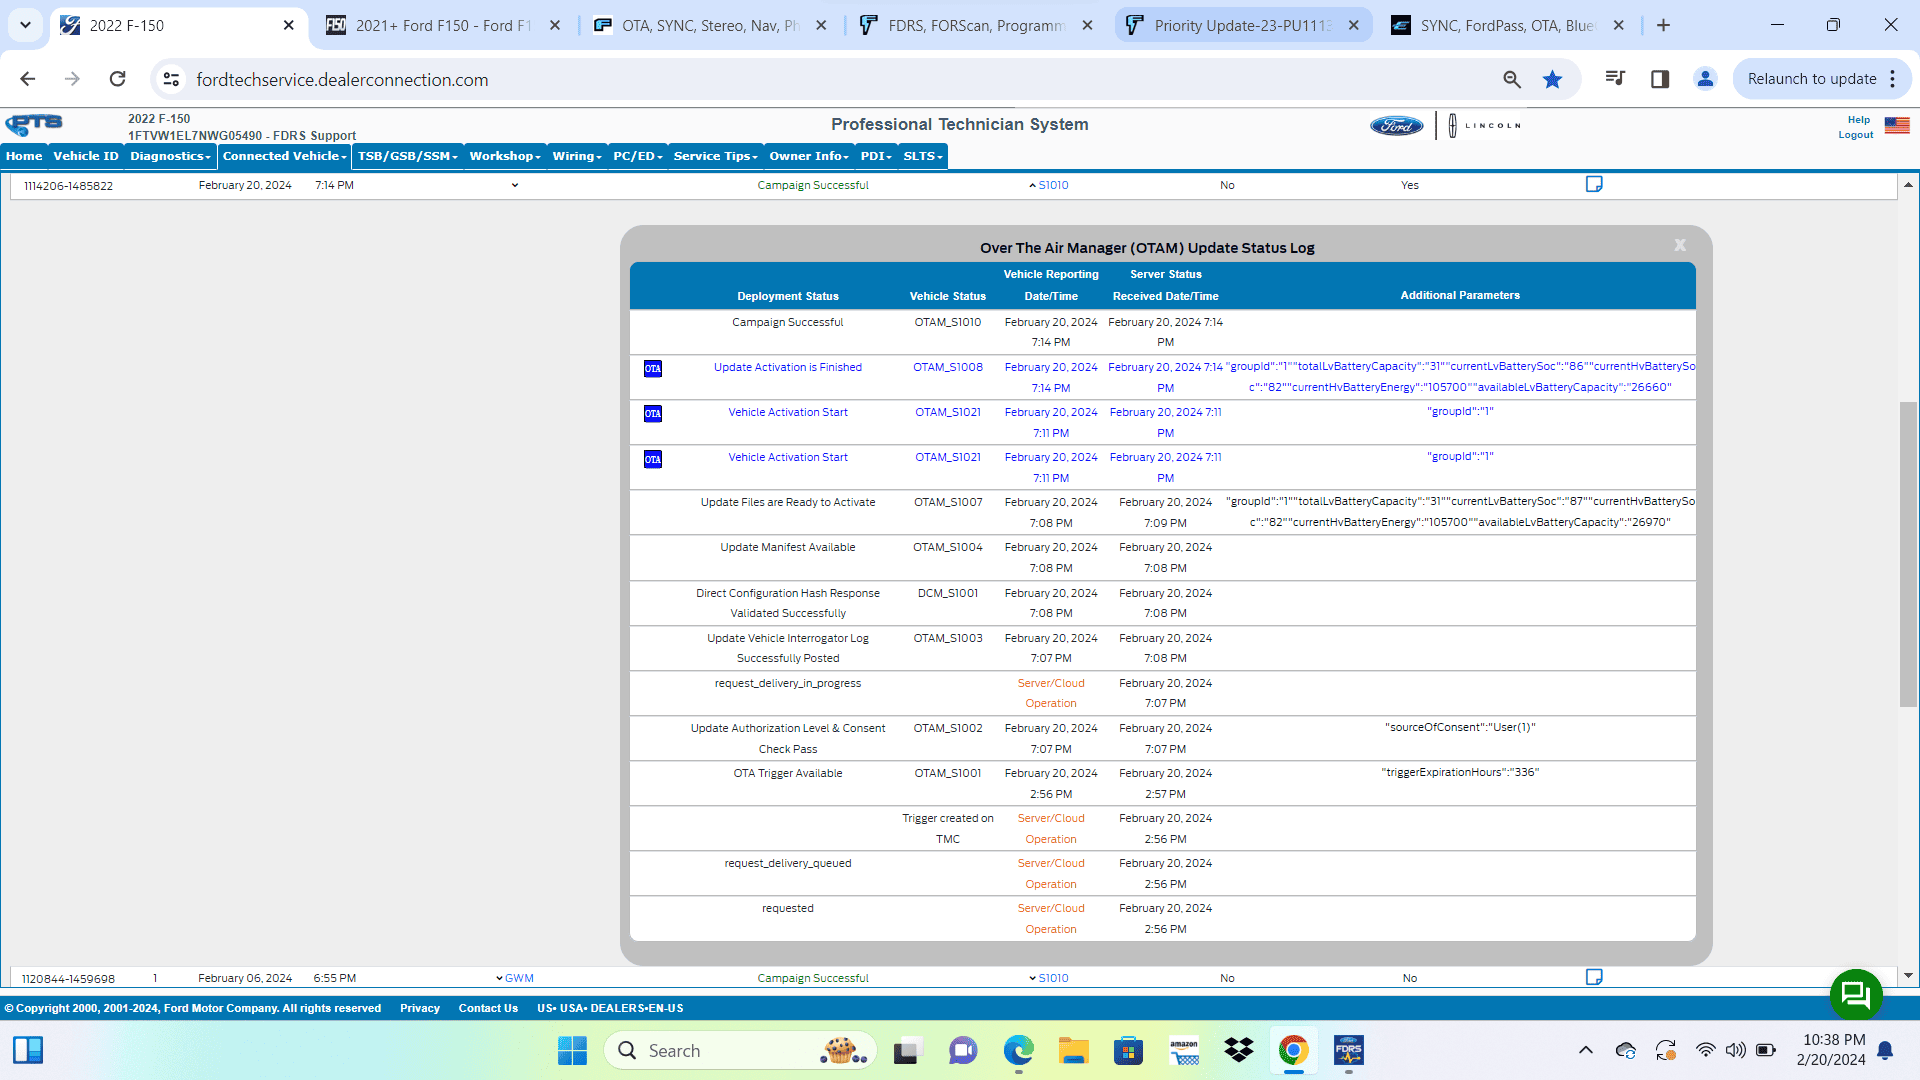Open note icon in the February 20 campaign row

[1594, 184]
